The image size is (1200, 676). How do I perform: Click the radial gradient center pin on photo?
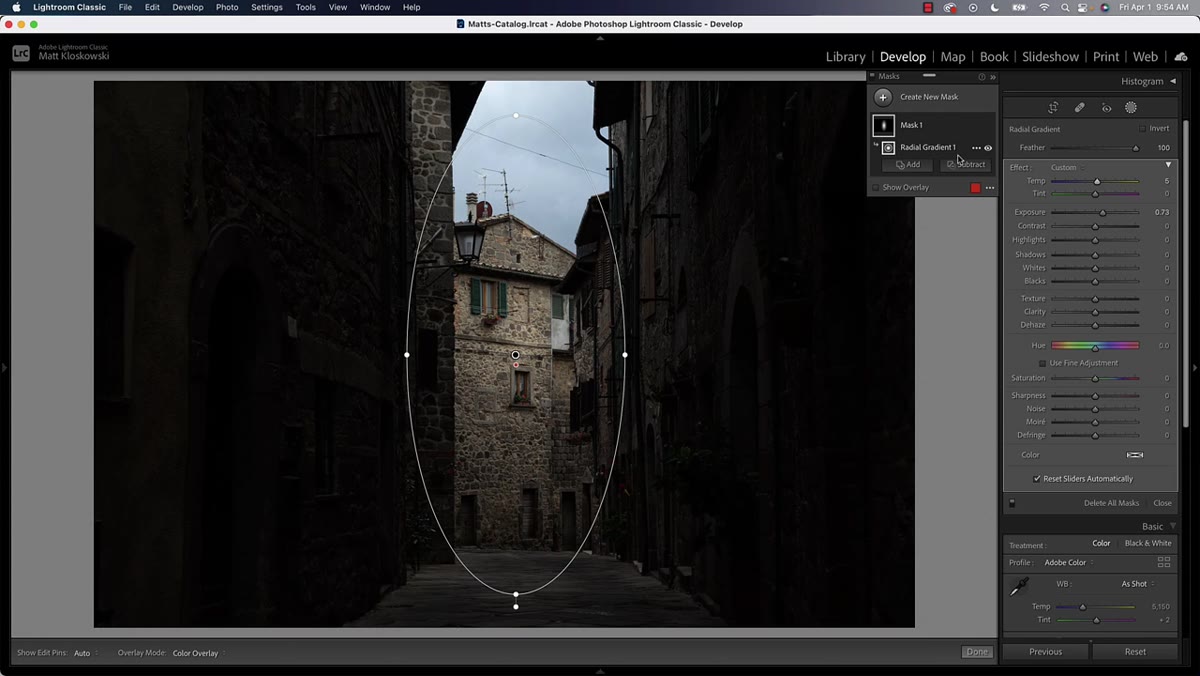pos(516,355)
